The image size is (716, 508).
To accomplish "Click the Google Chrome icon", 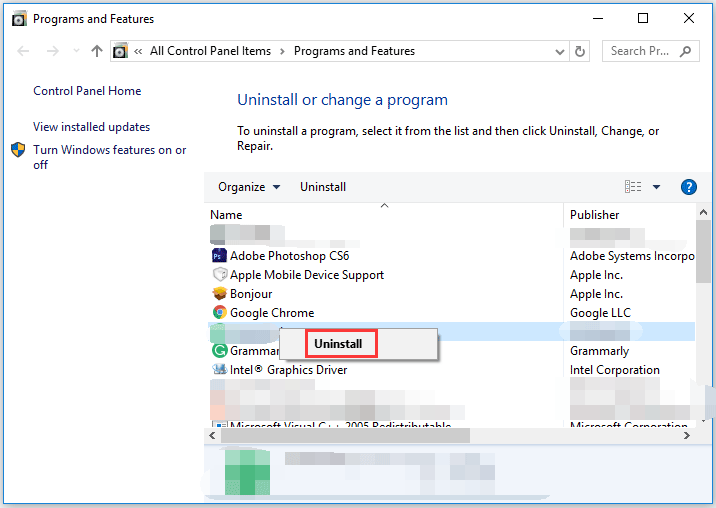I will click(220, 312).
